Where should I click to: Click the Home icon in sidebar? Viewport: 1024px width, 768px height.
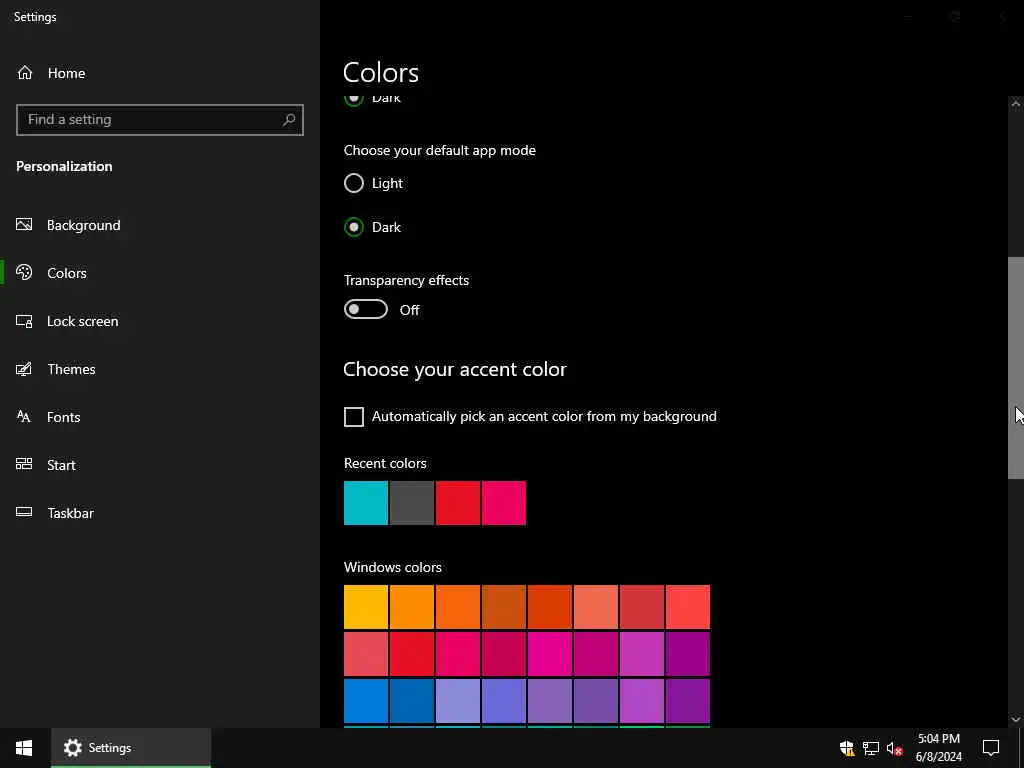tap(25, 73)
